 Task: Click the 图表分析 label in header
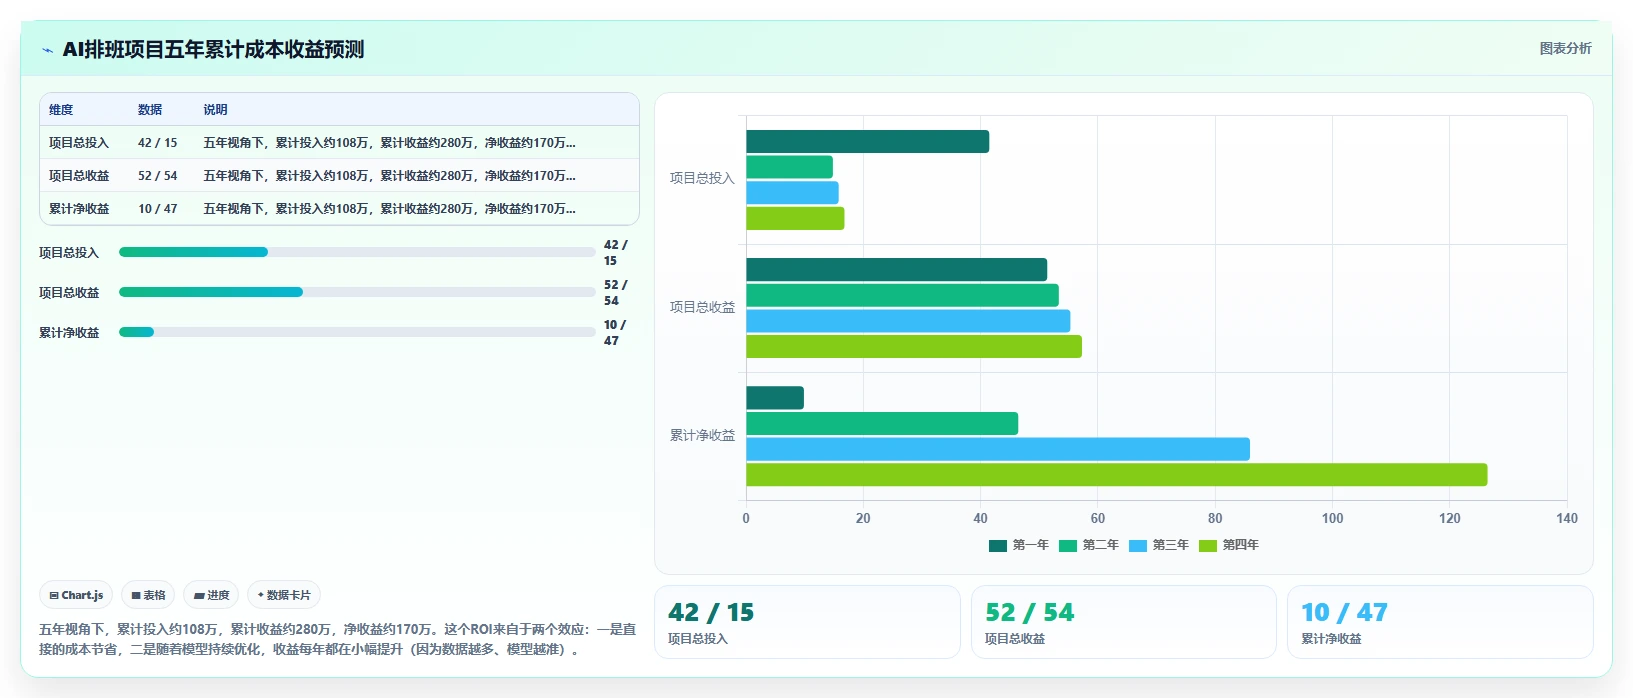point(1565,48)
